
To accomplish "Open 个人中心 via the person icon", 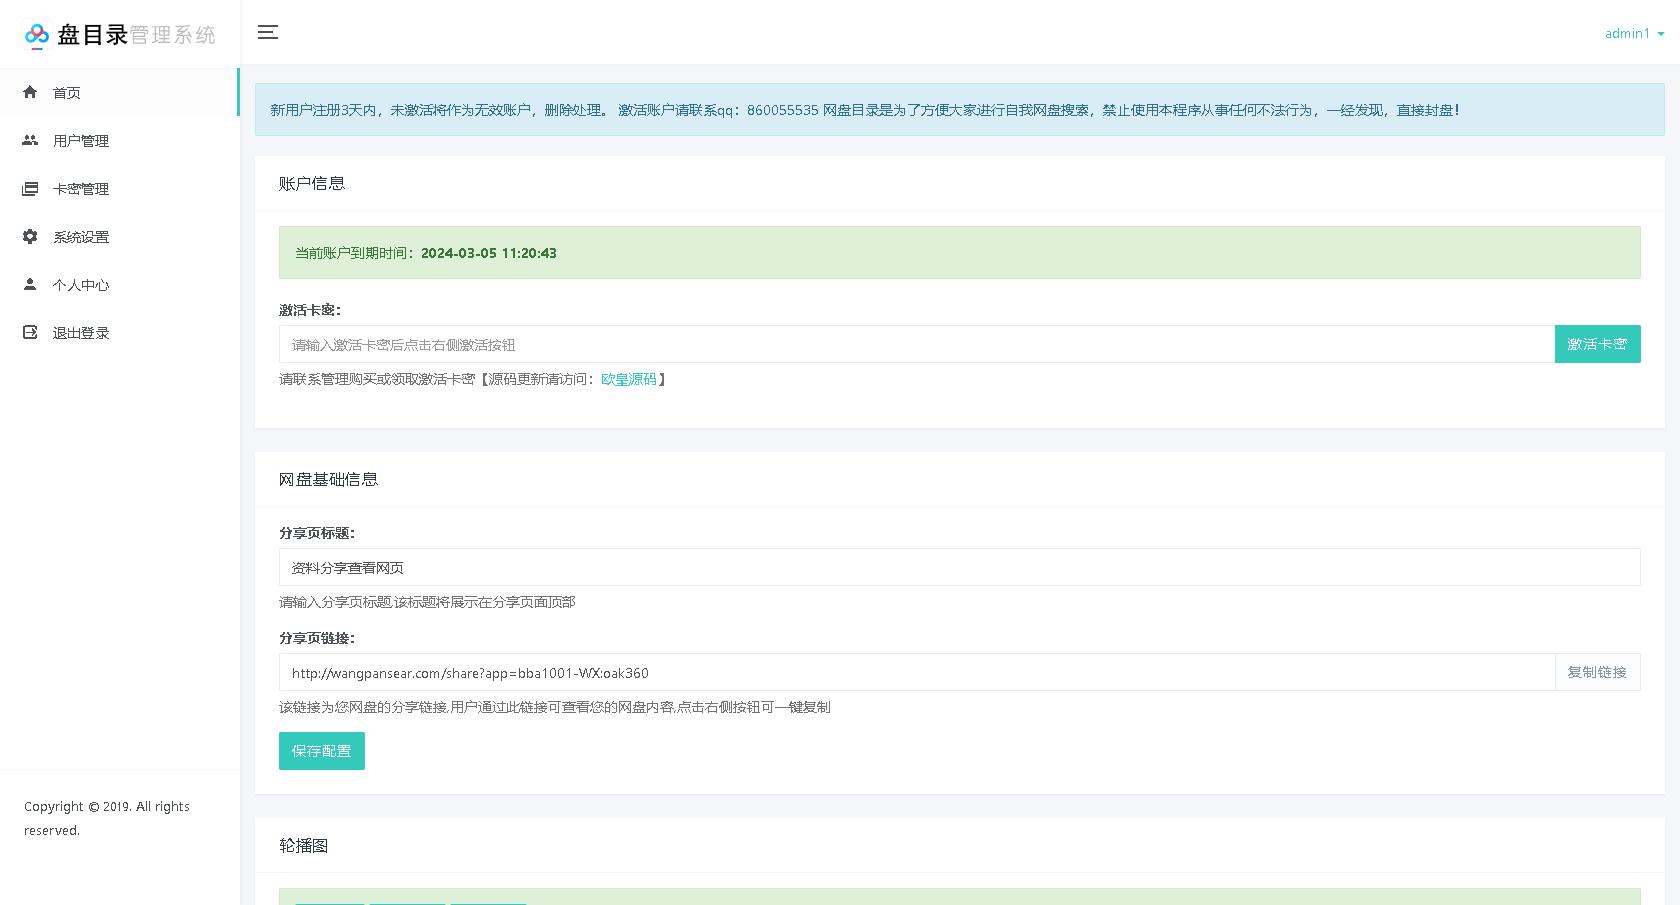I will [x=30, y=284].
